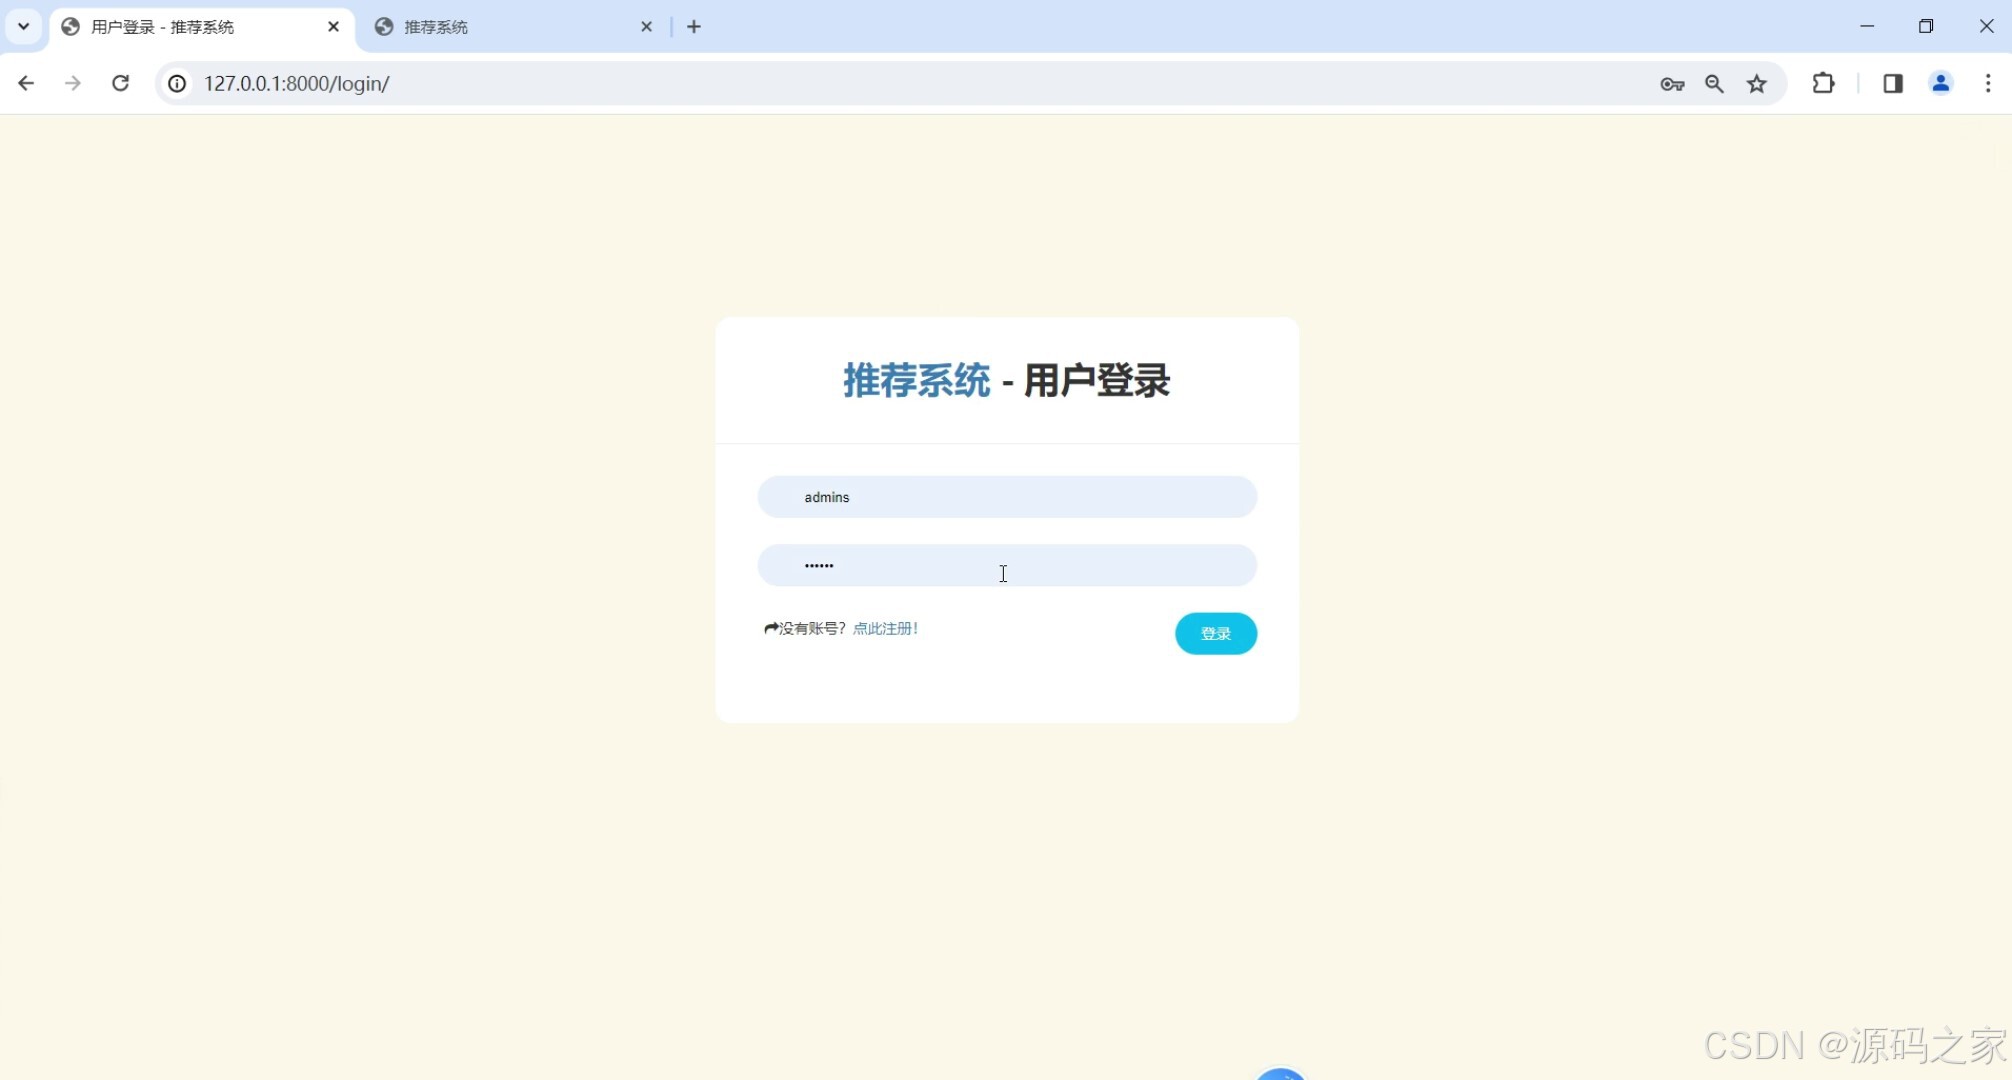This screenshot has height=1080, width=2012.
Task: Click the 登录 login button
Action: [x=1215, y=633]
